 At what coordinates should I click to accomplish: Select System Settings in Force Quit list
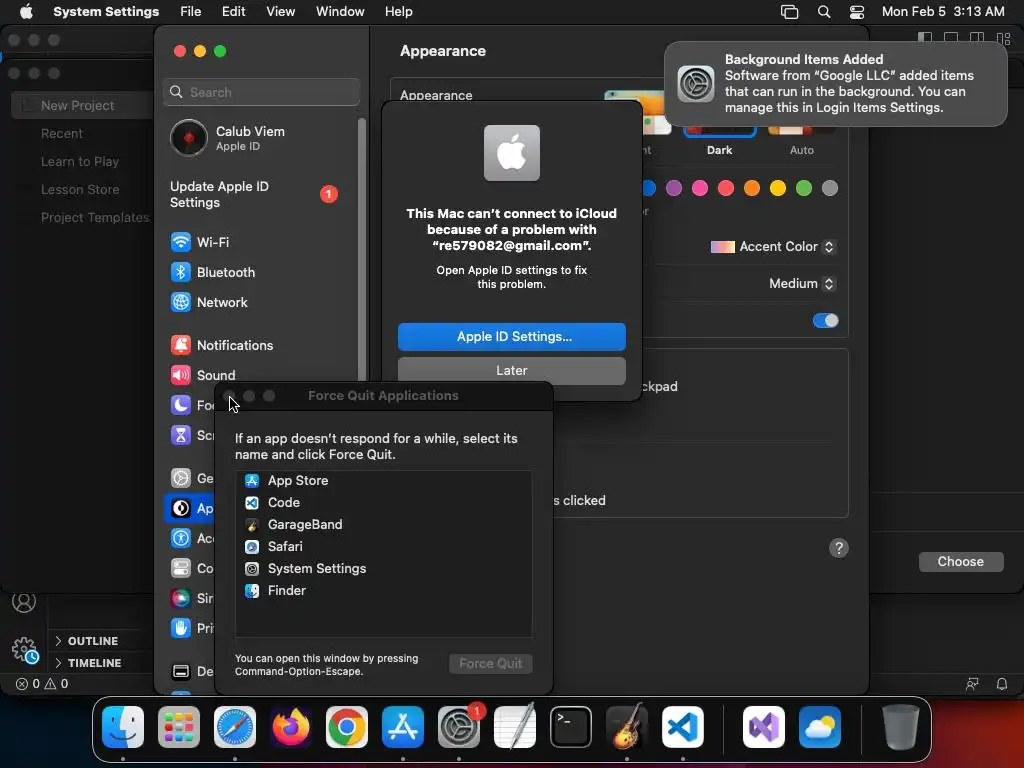pos(383,569)
